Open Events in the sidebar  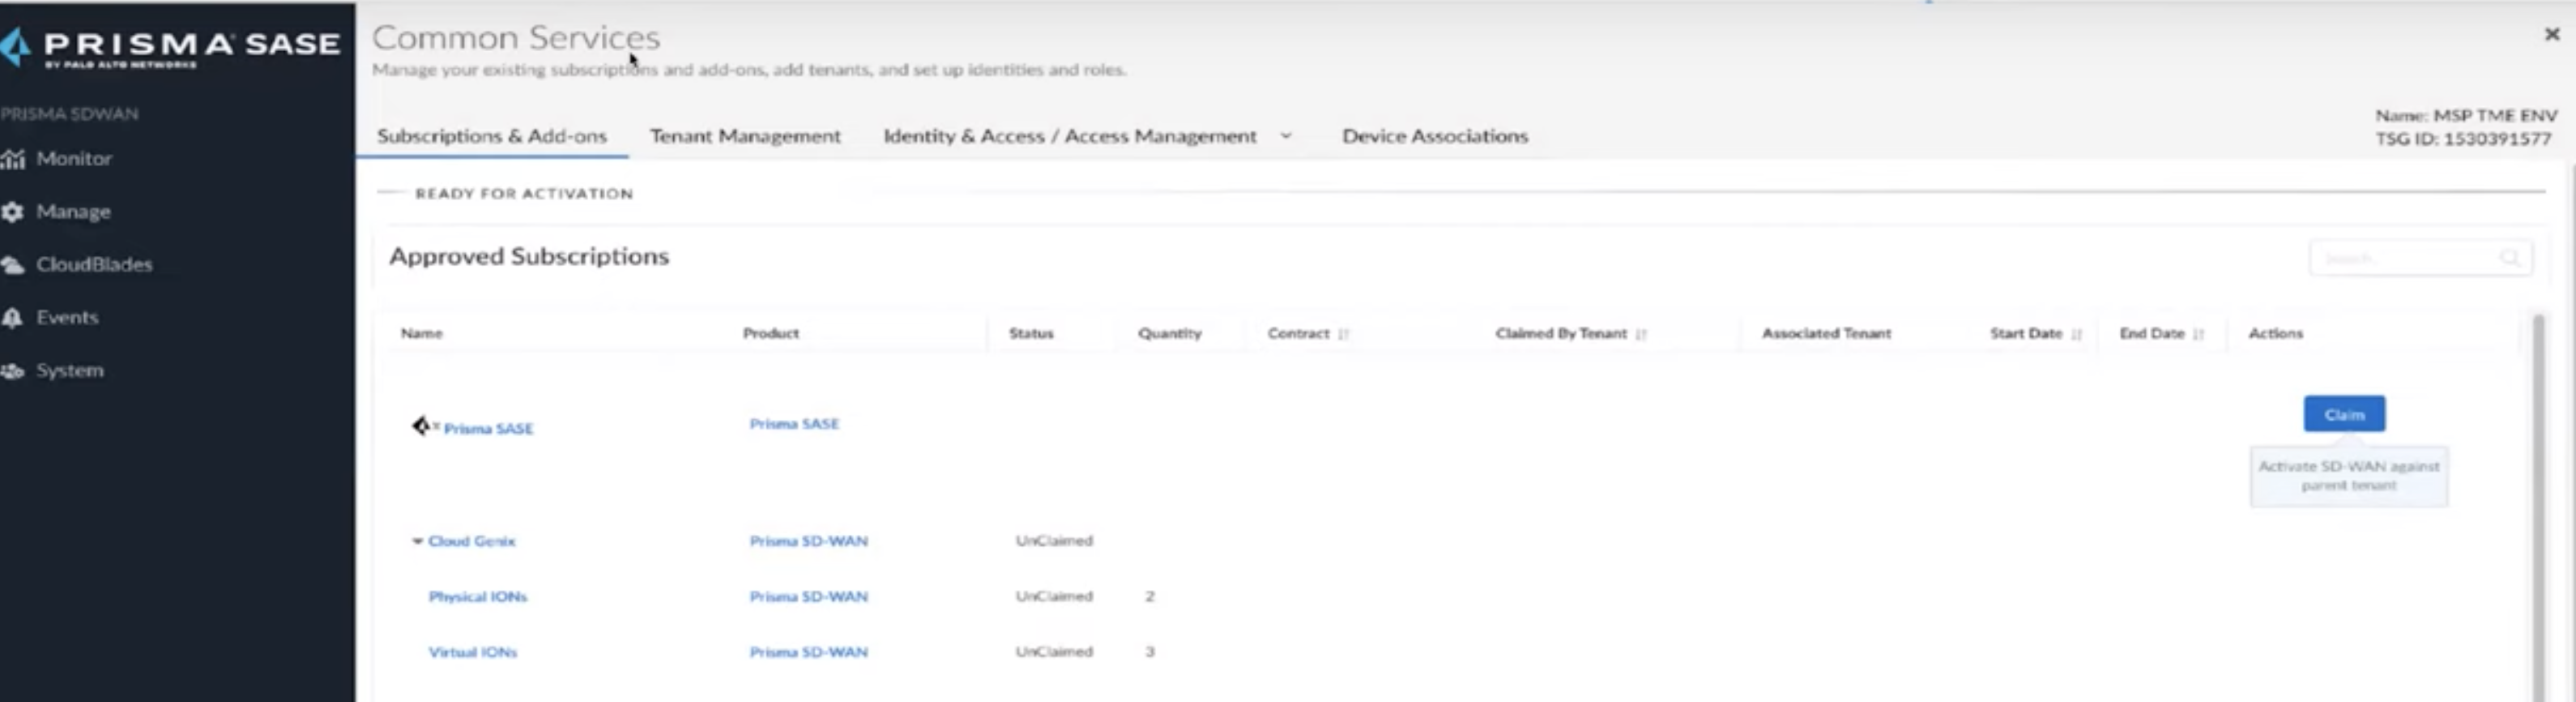pos(67,318)
